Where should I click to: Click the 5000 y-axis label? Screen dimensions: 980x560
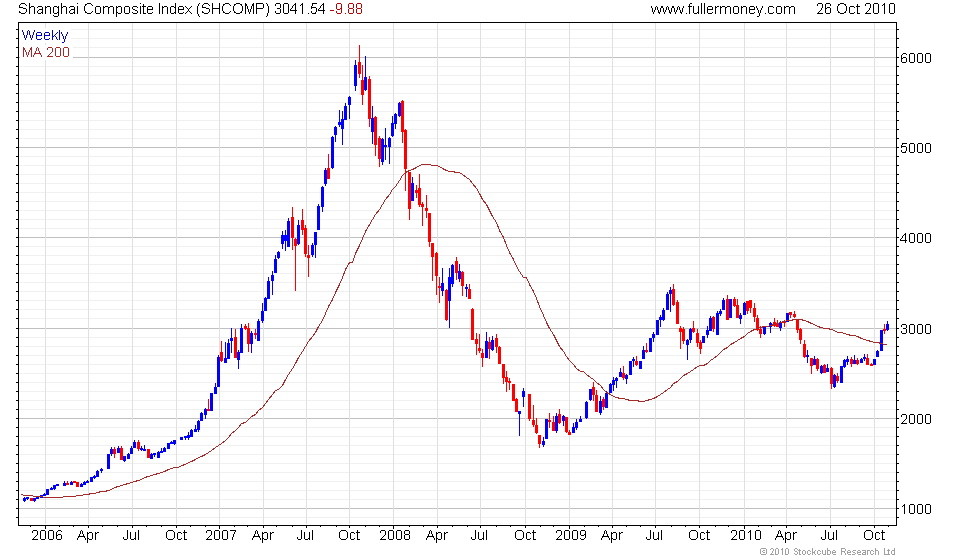click(916, 148)
